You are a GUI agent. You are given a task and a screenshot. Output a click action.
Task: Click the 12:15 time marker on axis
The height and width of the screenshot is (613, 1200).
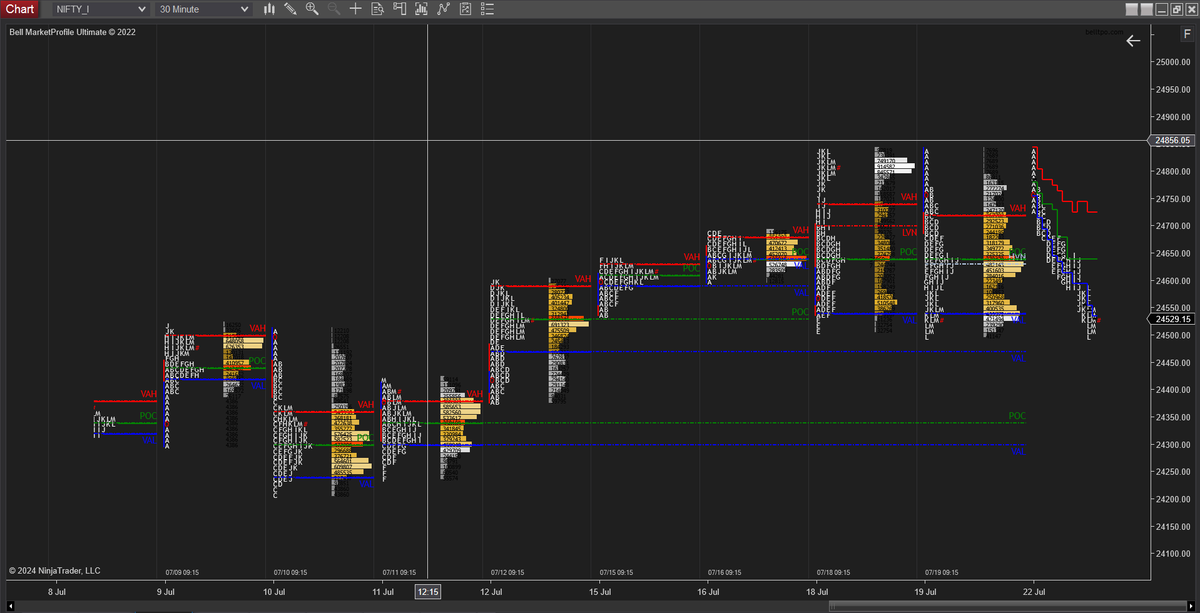pos(428,592)
